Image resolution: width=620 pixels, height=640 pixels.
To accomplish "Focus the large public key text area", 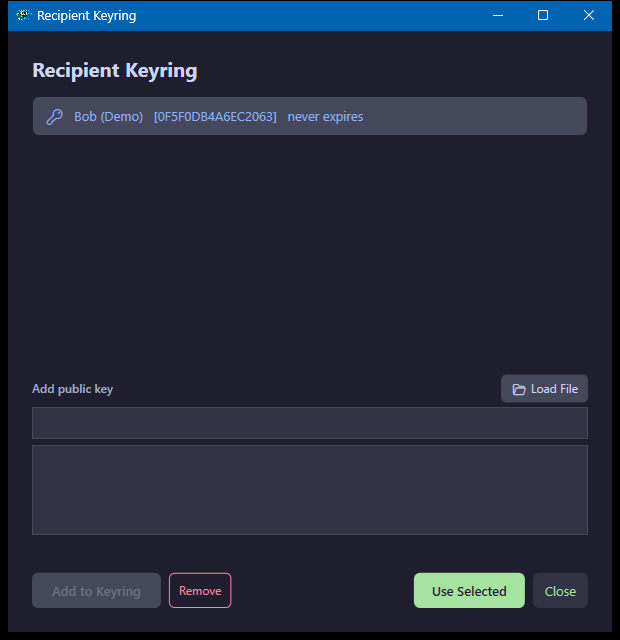I will [x=310, y=490].
